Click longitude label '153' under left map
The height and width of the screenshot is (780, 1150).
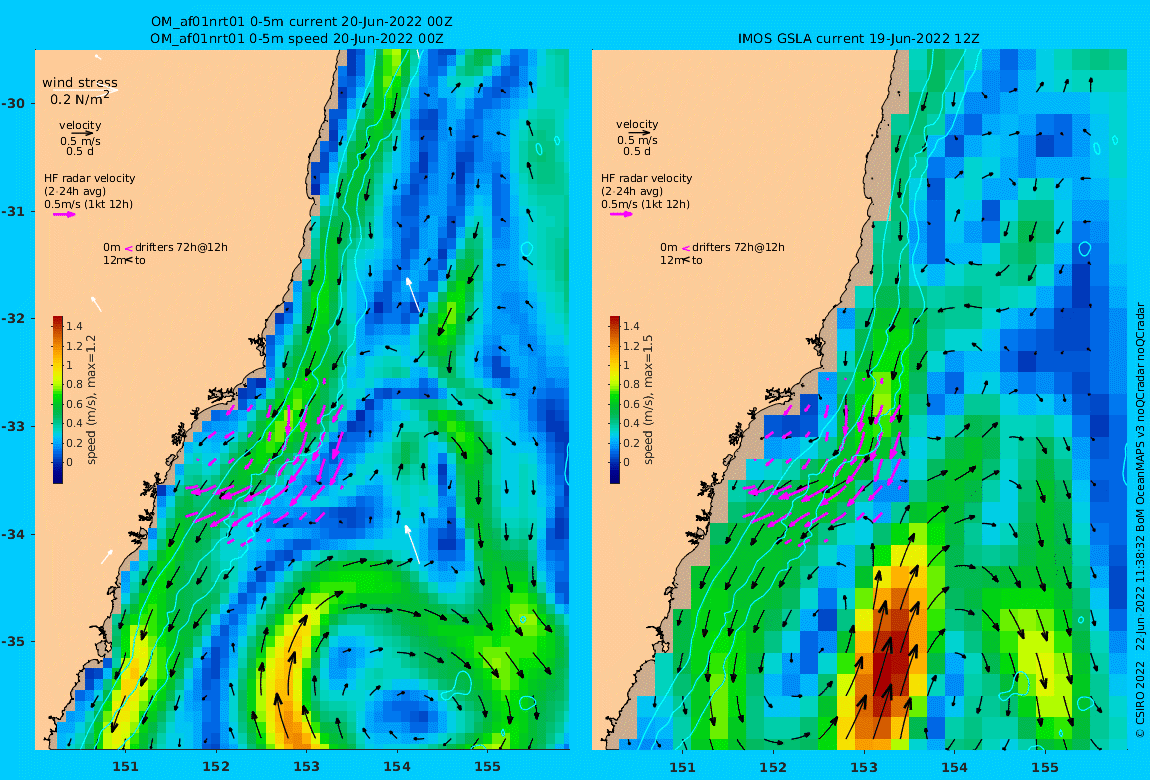point(307,767)
